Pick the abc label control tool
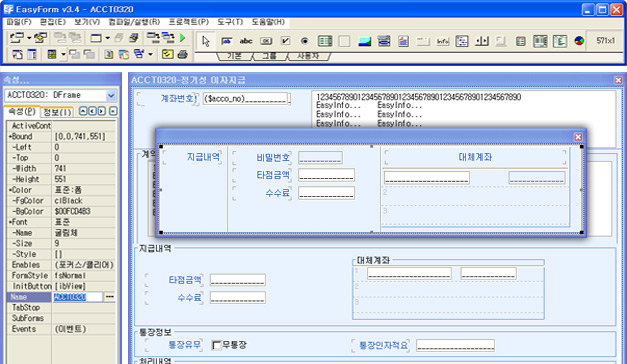The height and width of the screenshot is (364, 627). pyautogui.click(x=246, y=41)
